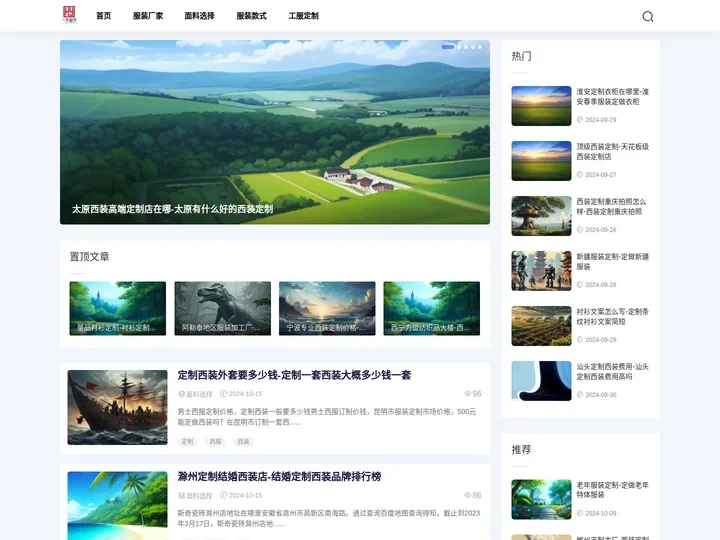720x540 pixels.
Task: Jump to the third carousel dot
Action: pos(466,47)
